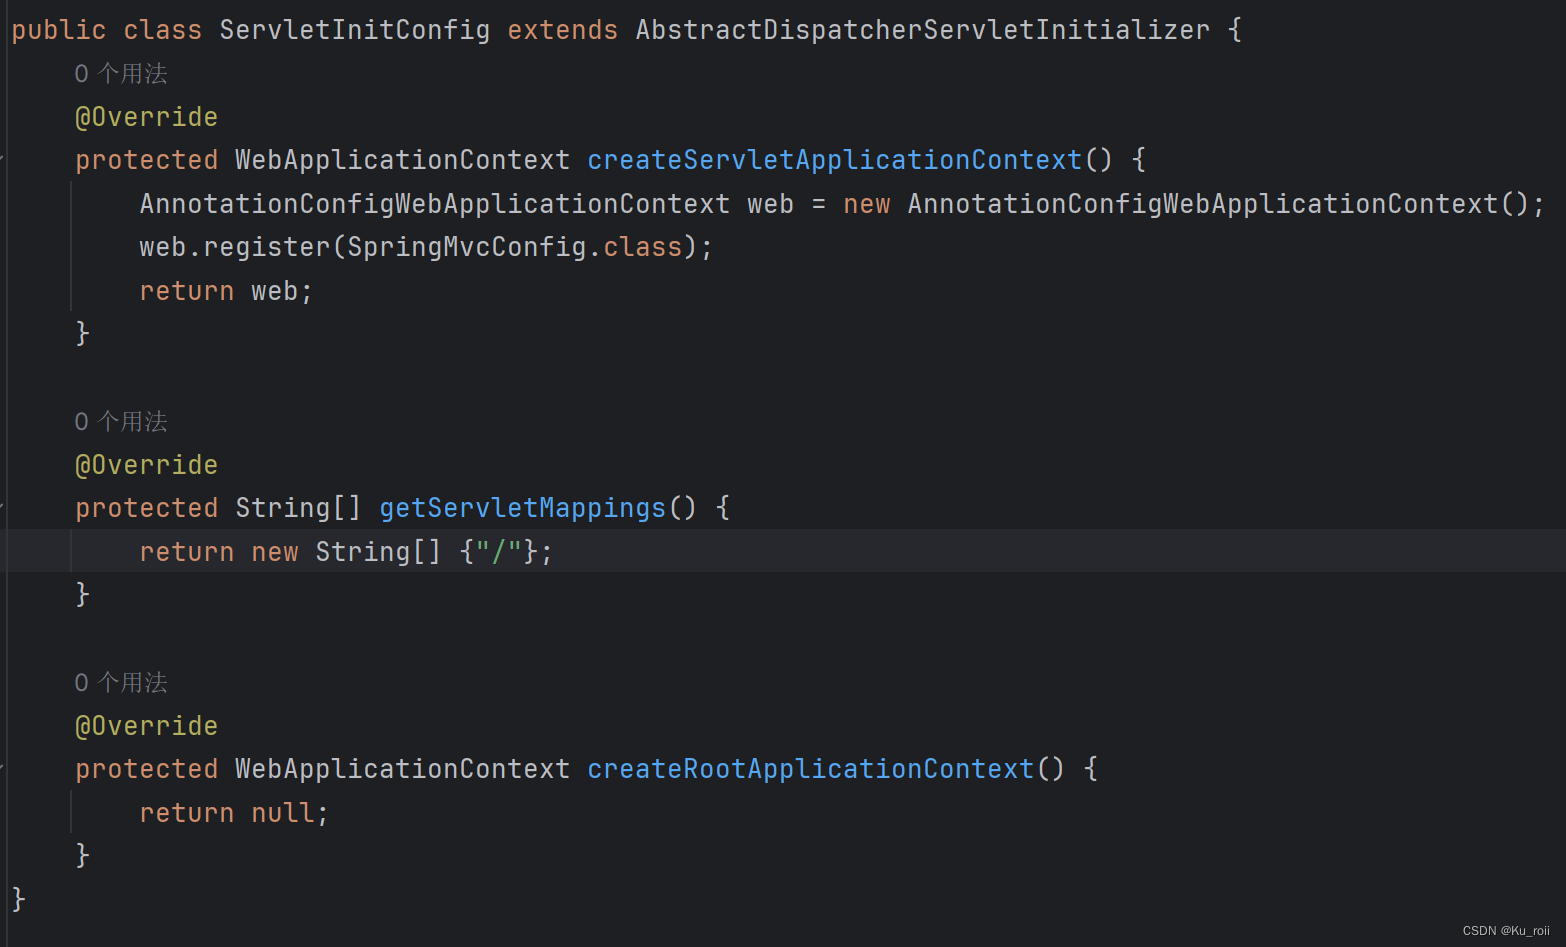Open usages hint above getServletMappings
The height and width of the screenshot is (947, 1566).
tap(121, 422)
